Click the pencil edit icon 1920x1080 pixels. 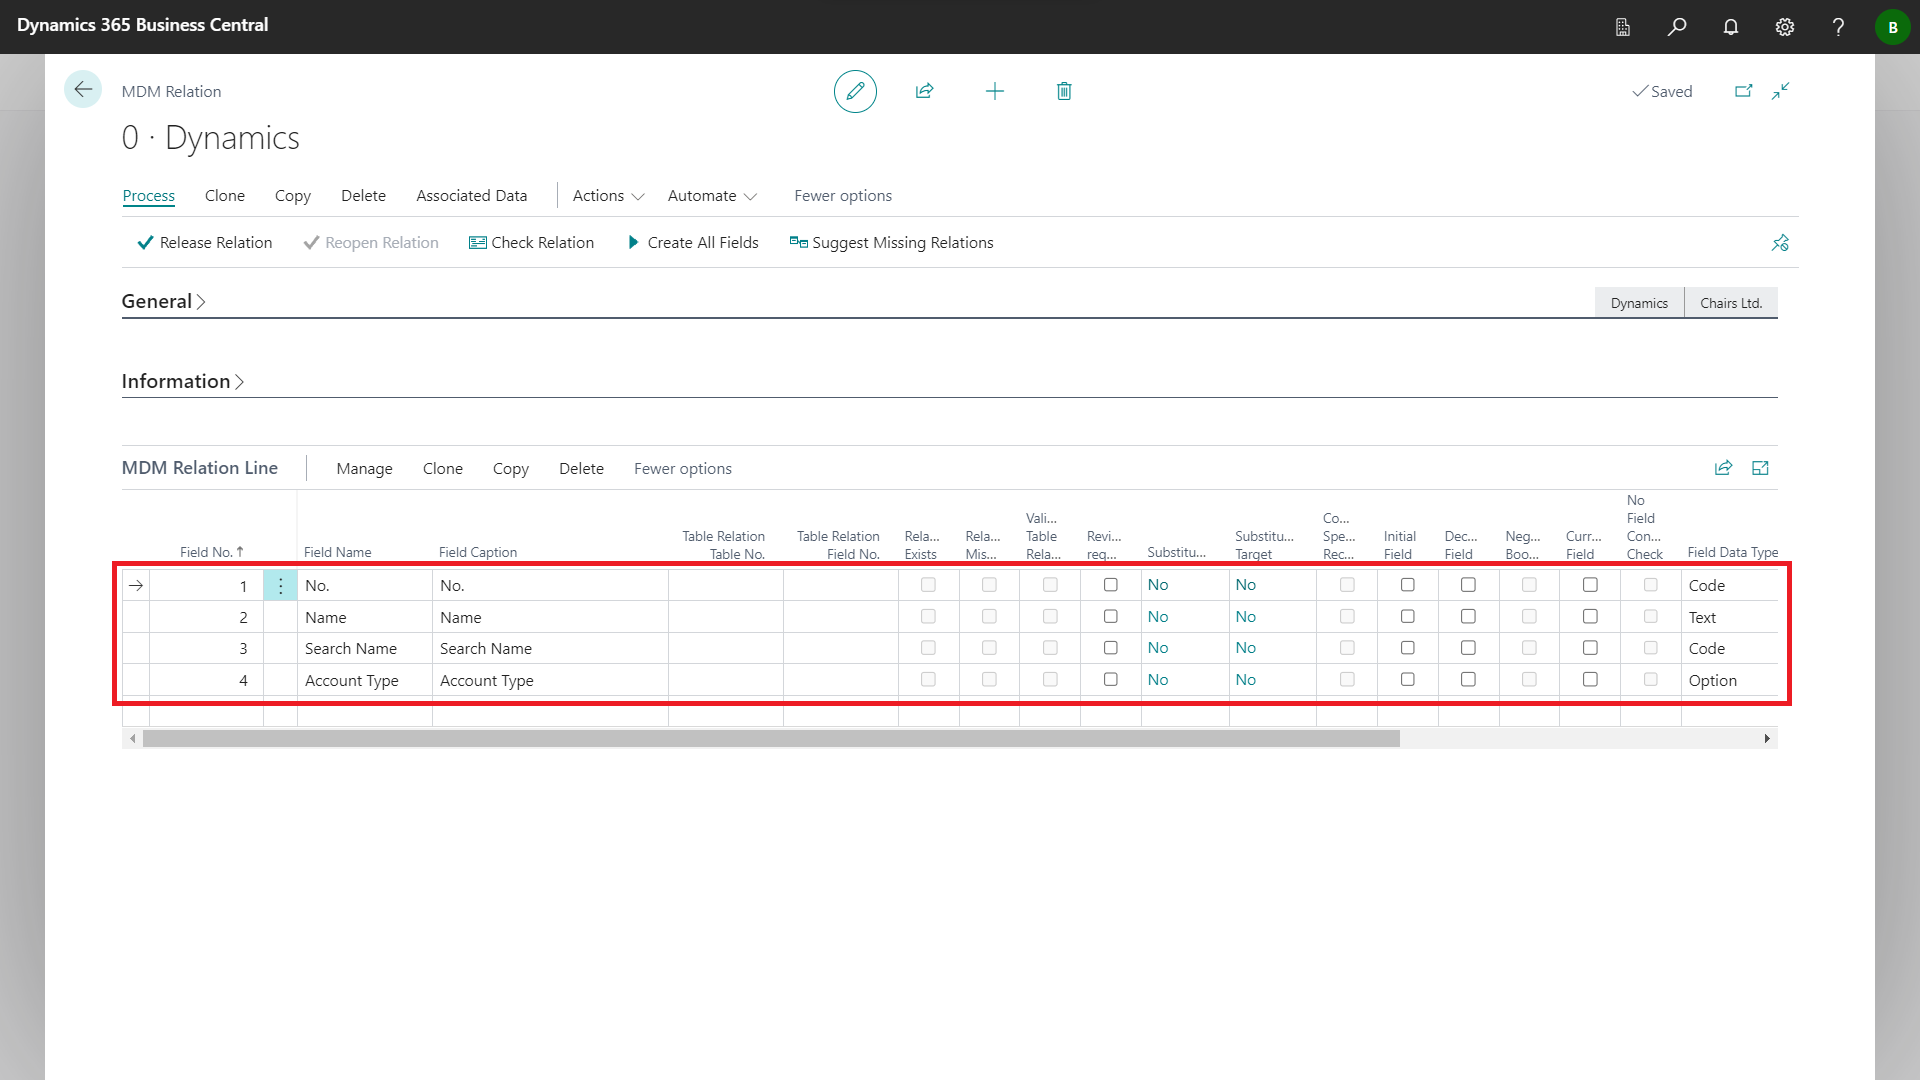(855, 91)
